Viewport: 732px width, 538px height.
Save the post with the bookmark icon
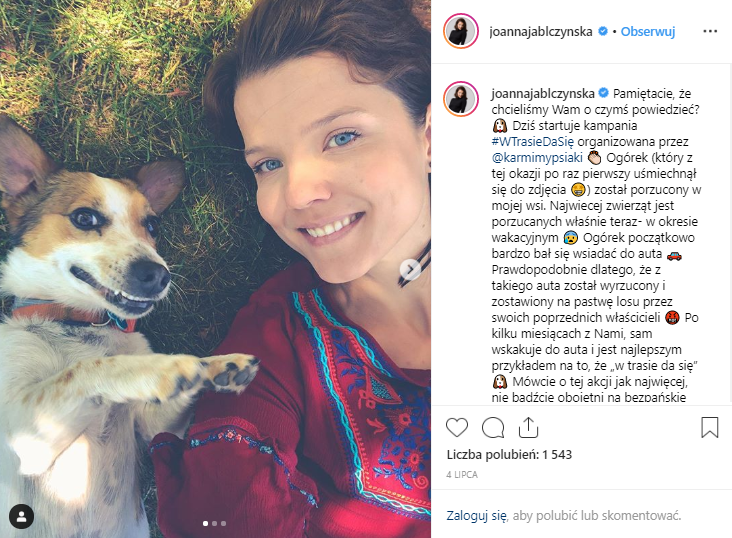tap(710, 427)
